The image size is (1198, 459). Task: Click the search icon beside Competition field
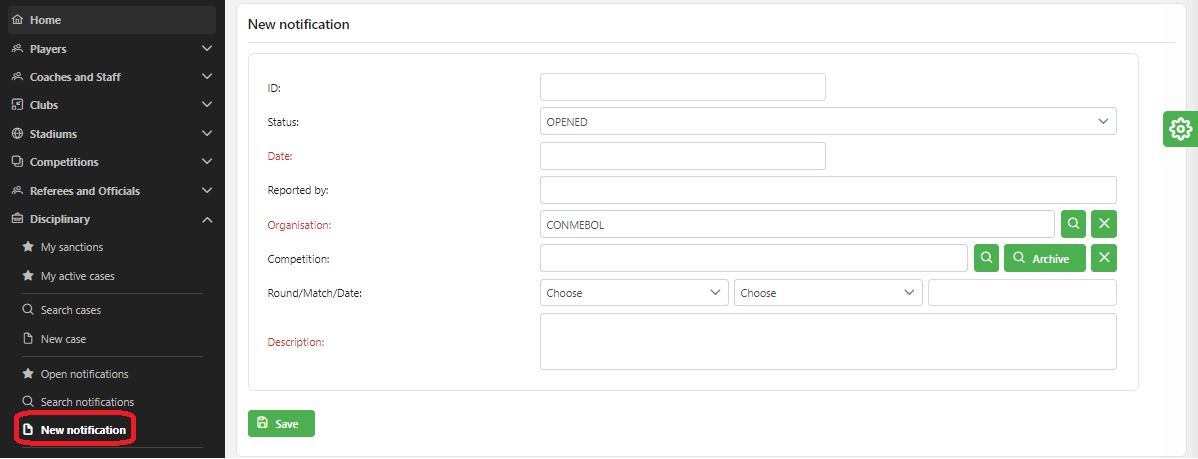(986, 258)
